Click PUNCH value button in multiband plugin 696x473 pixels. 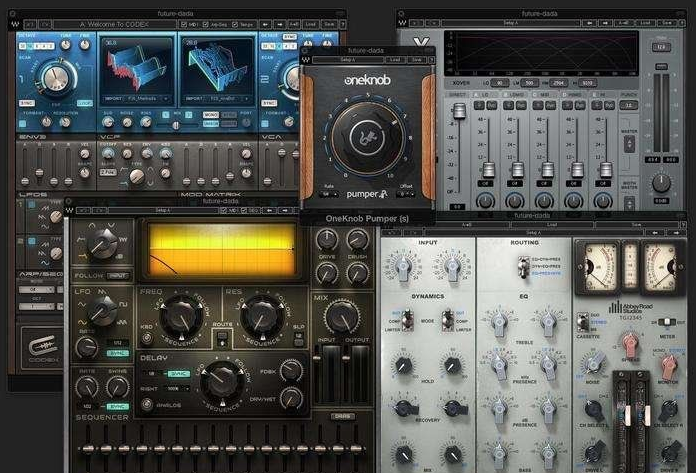click(629, 105)
